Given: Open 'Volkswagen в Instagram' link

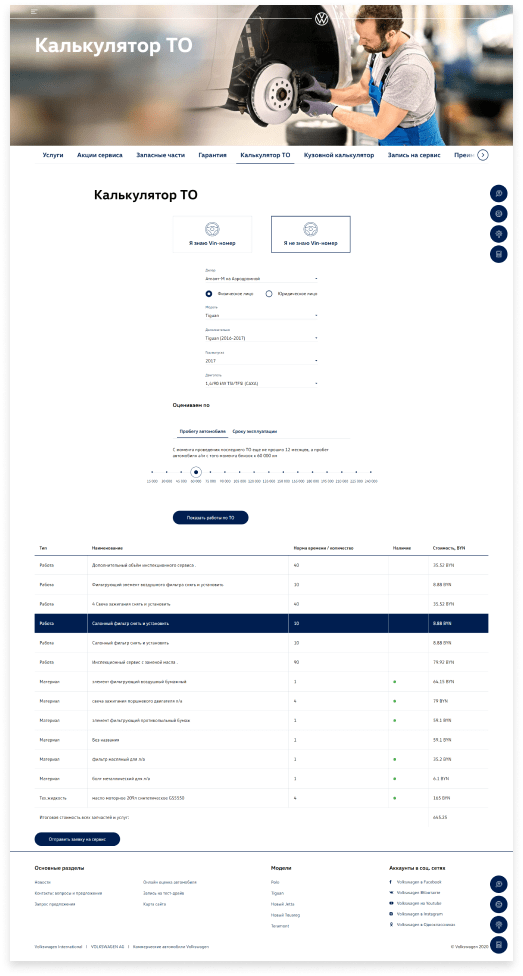Looking at the screenshot, I should 420,913.
